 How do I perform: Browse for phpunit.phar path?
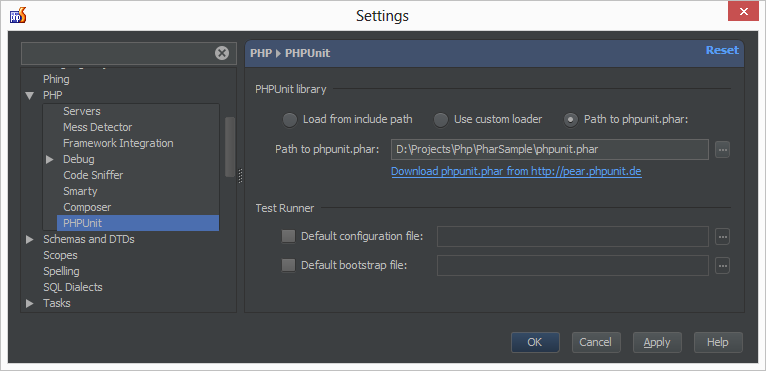click(723, 150)
